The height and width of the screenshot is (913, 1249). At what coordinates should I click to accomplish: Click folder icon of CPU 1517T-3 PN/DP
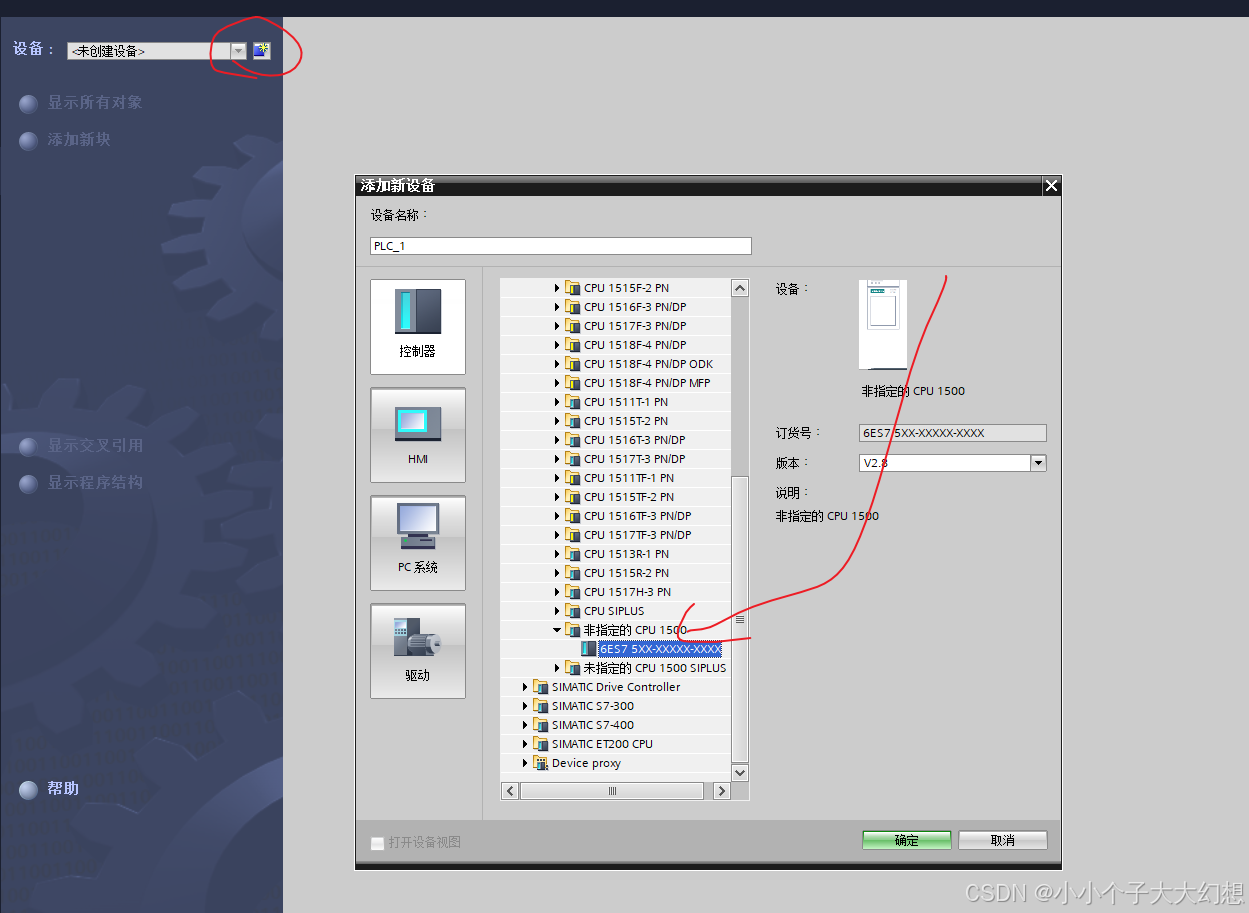(x=573, y=459)
